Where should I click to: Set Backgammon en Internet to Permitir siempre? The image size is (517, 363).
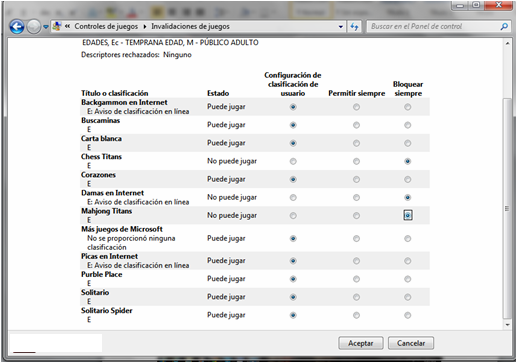pyautogui.click(x=356, y=107)
